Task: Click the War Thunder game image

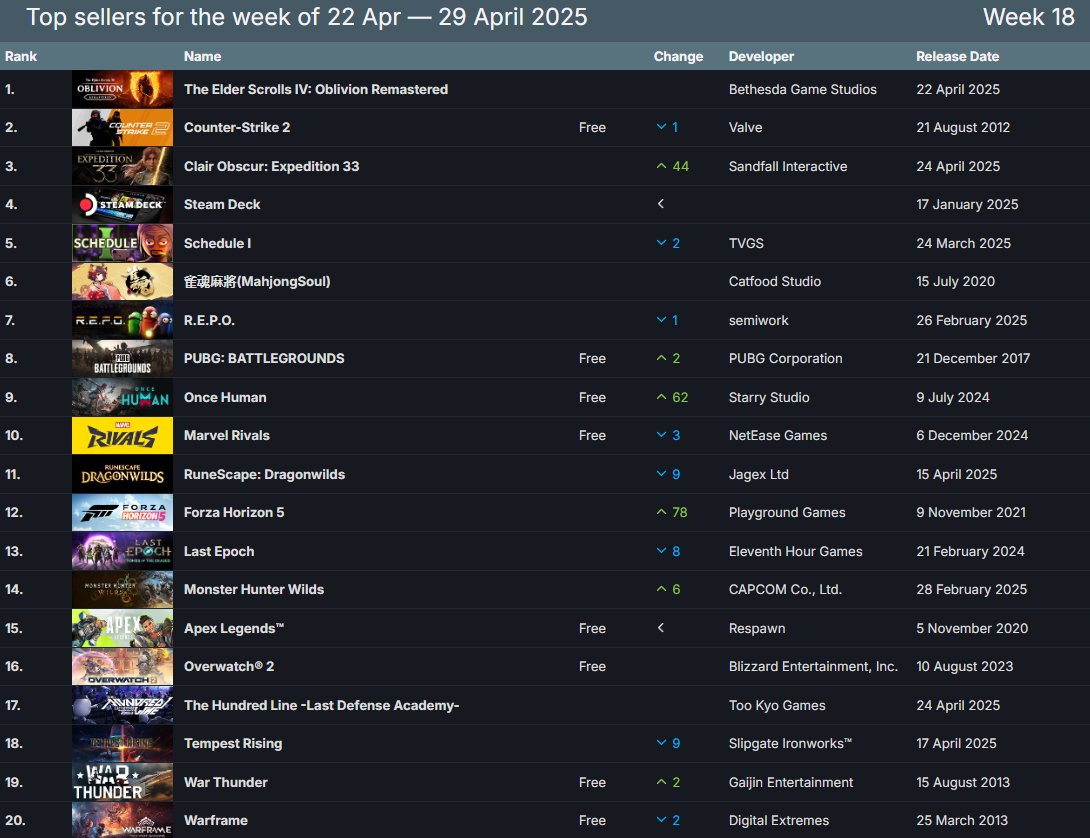Action: coord(122,783)
